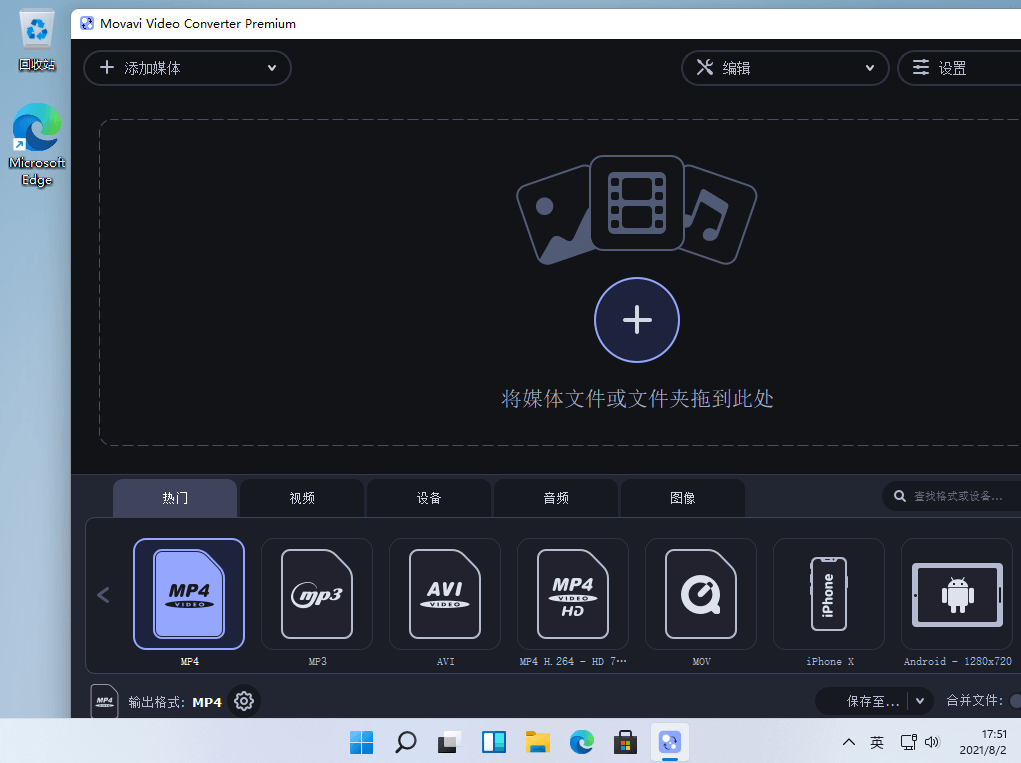Click the large plus add-media button
Image resolution: width=1021 pixels, height=763 pixels.
637,320
